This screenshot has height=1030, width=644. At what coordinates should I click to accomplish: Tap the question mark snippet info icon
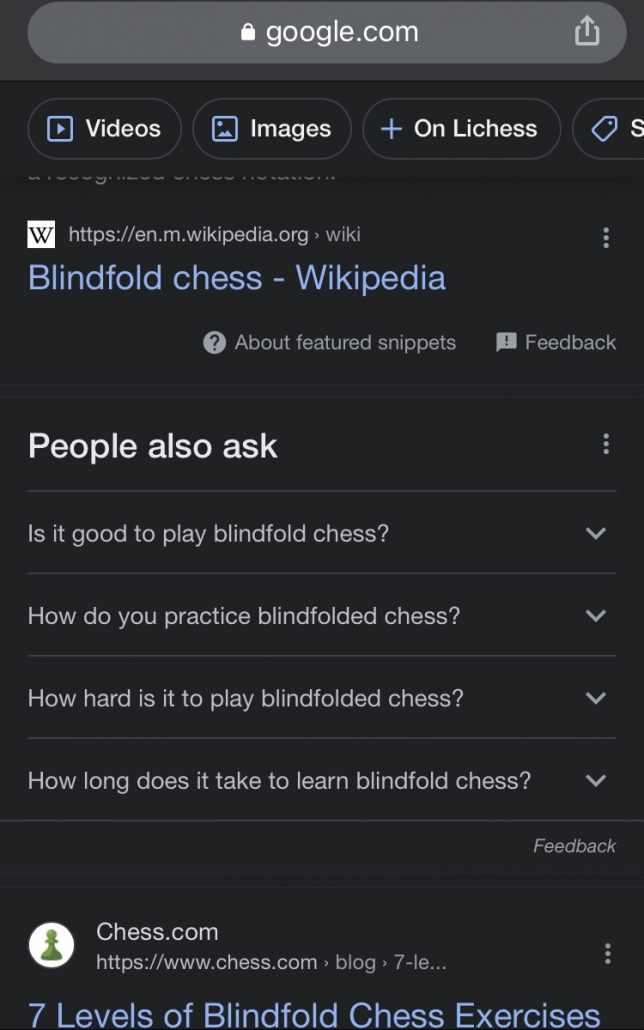(x=214, y=342)
